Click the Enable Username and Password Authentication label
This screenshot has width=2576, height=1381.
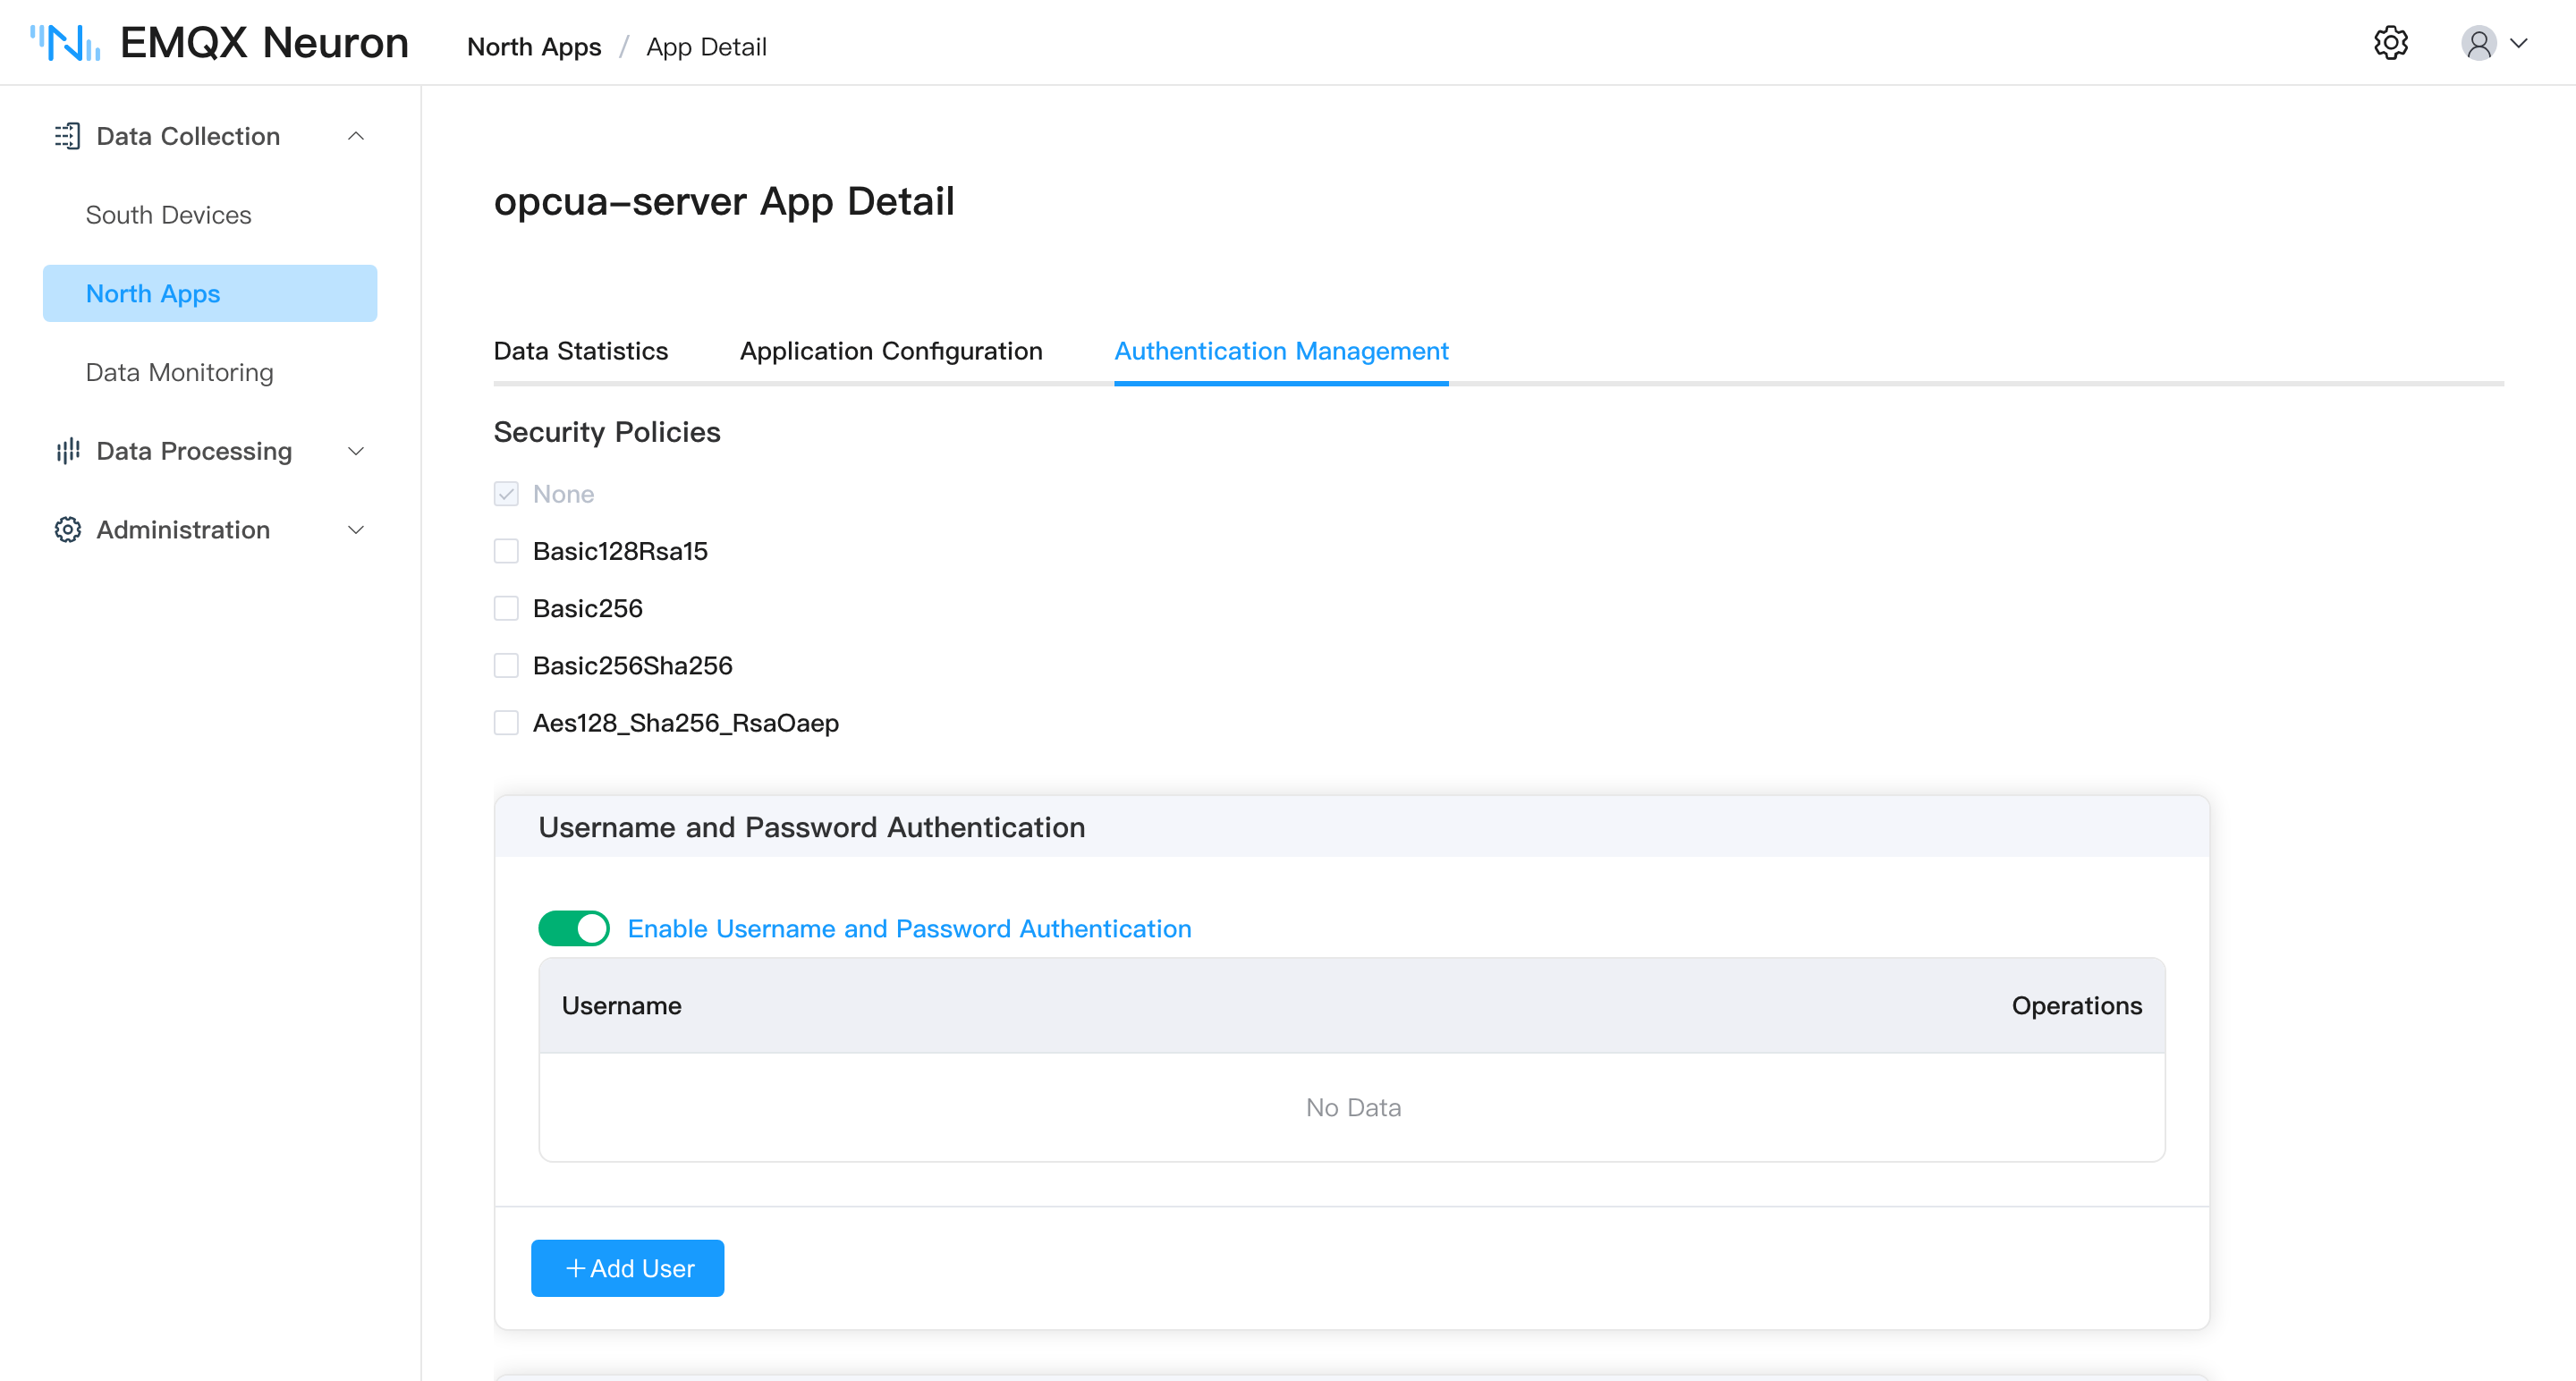click(909, 929)
